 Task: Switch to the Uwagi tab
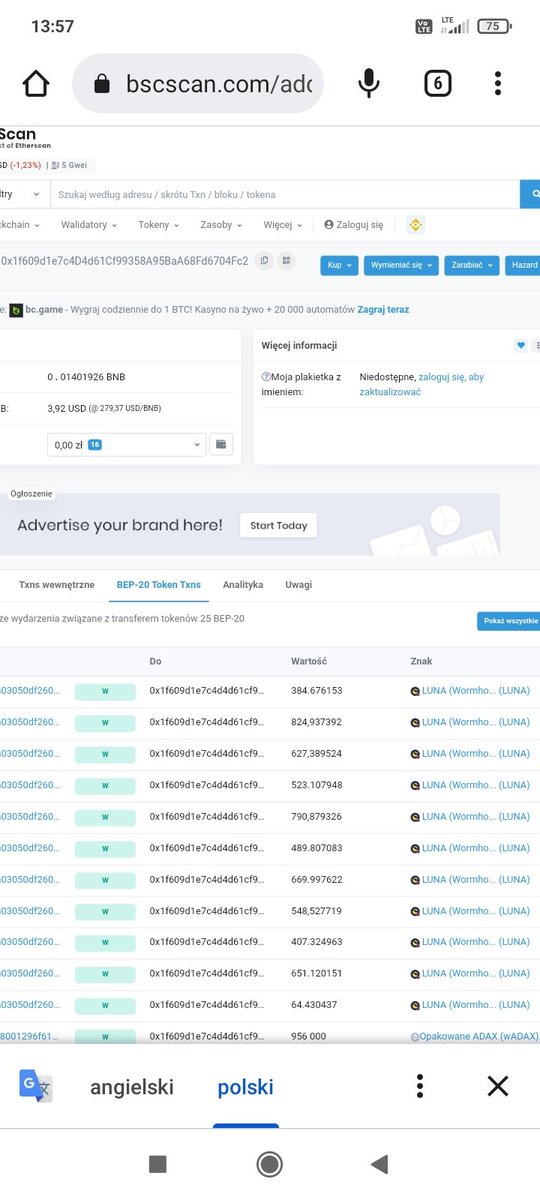click(x=298, y=585)
